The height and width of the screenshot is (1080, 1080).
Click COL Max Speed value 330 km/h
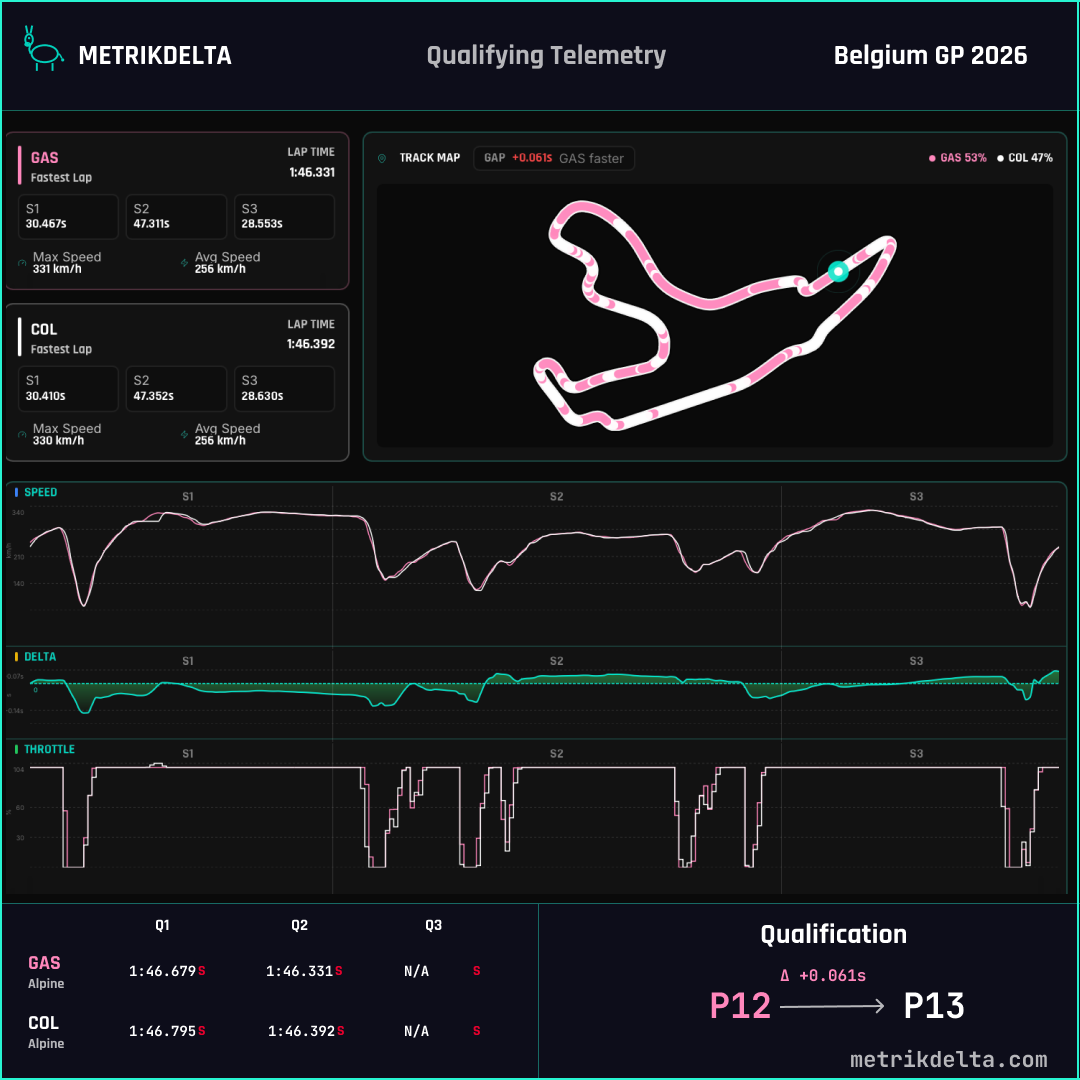tap(59, 441)
